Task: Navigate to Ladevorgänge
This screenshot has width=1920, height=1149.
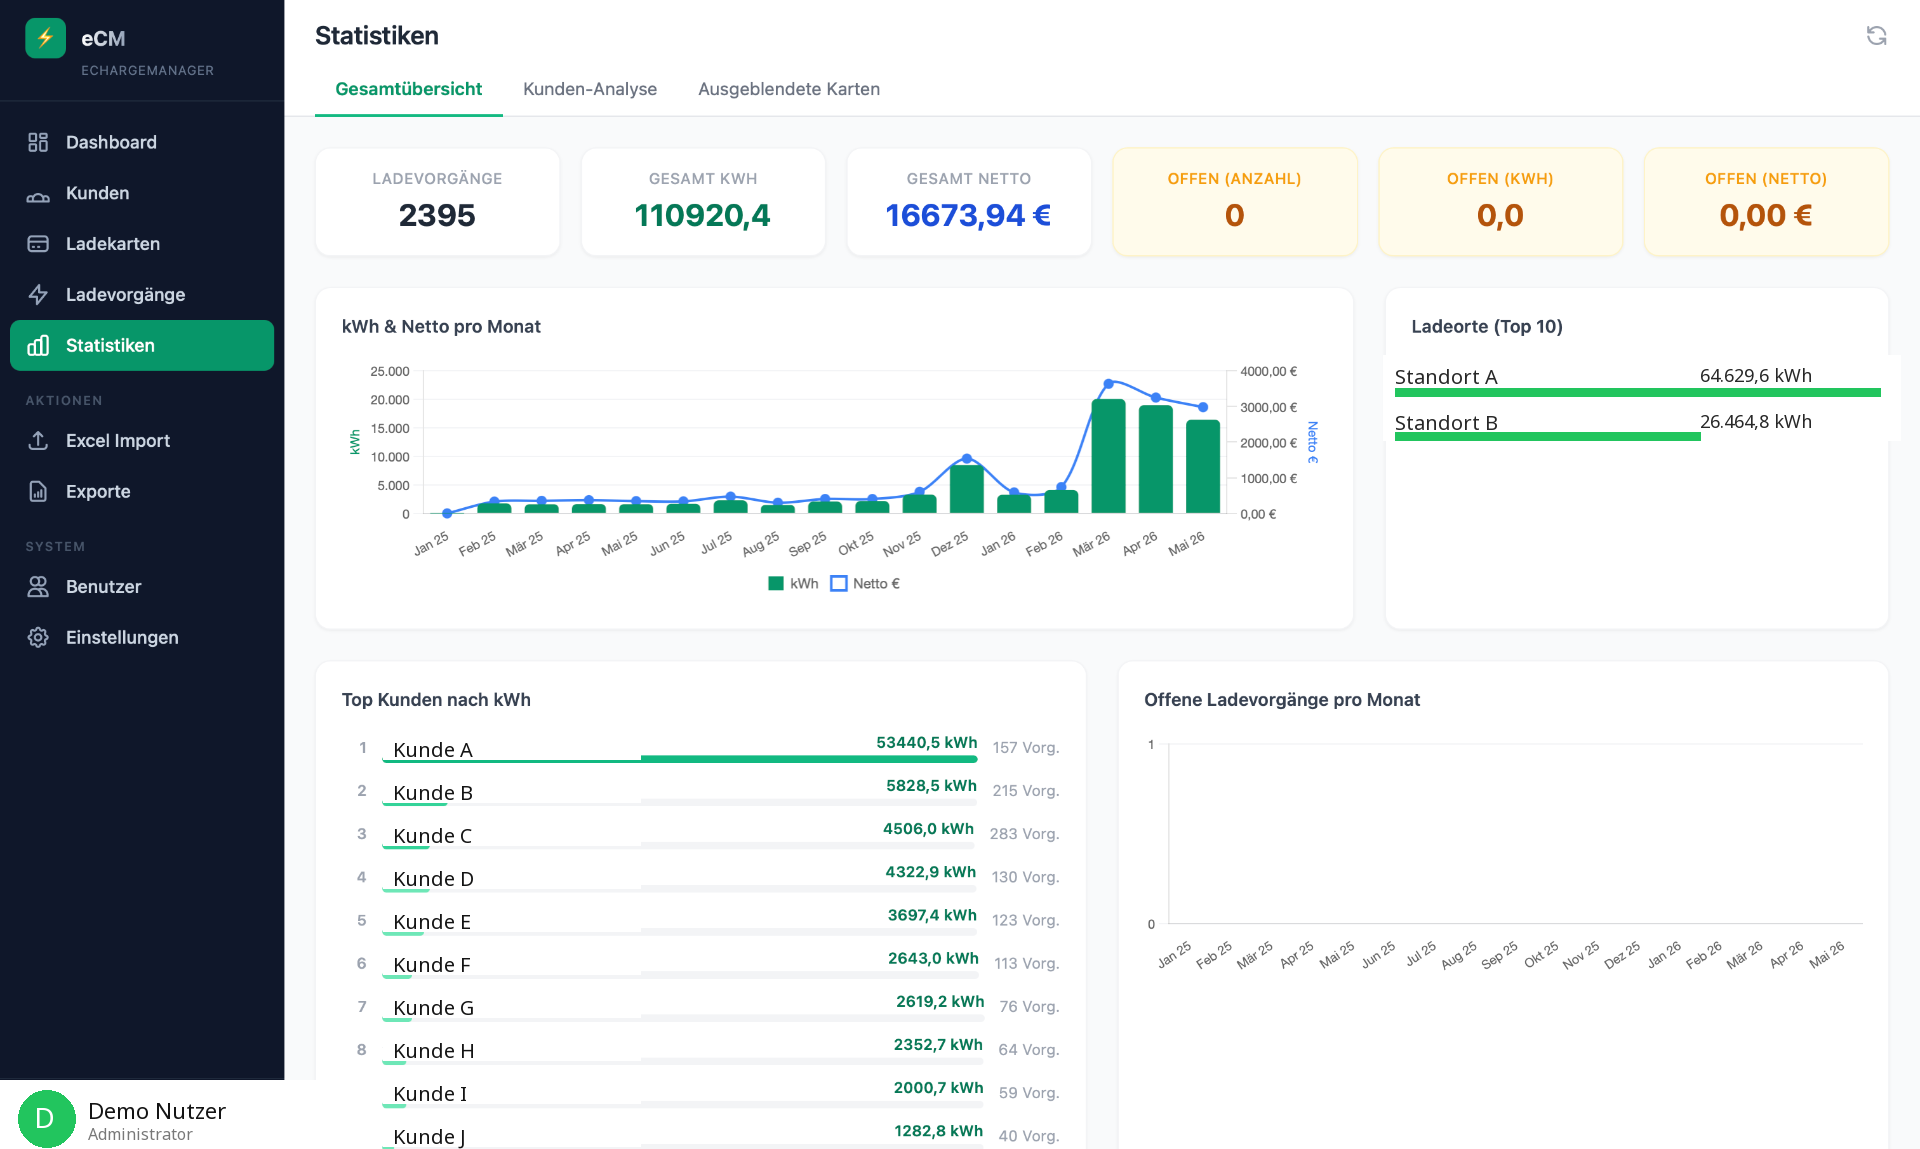Action: [142, 295]
